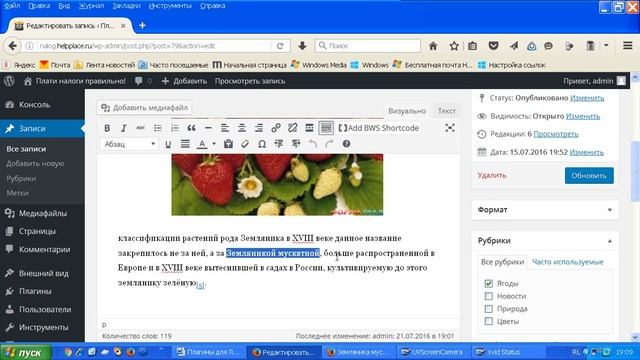Open text color dropdown arrow

point(214,144)
